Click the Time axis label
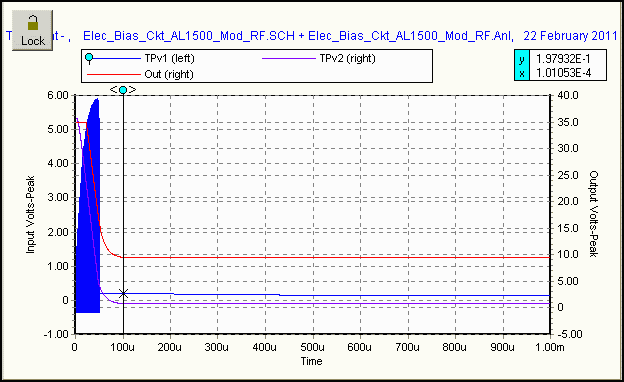 311,361
